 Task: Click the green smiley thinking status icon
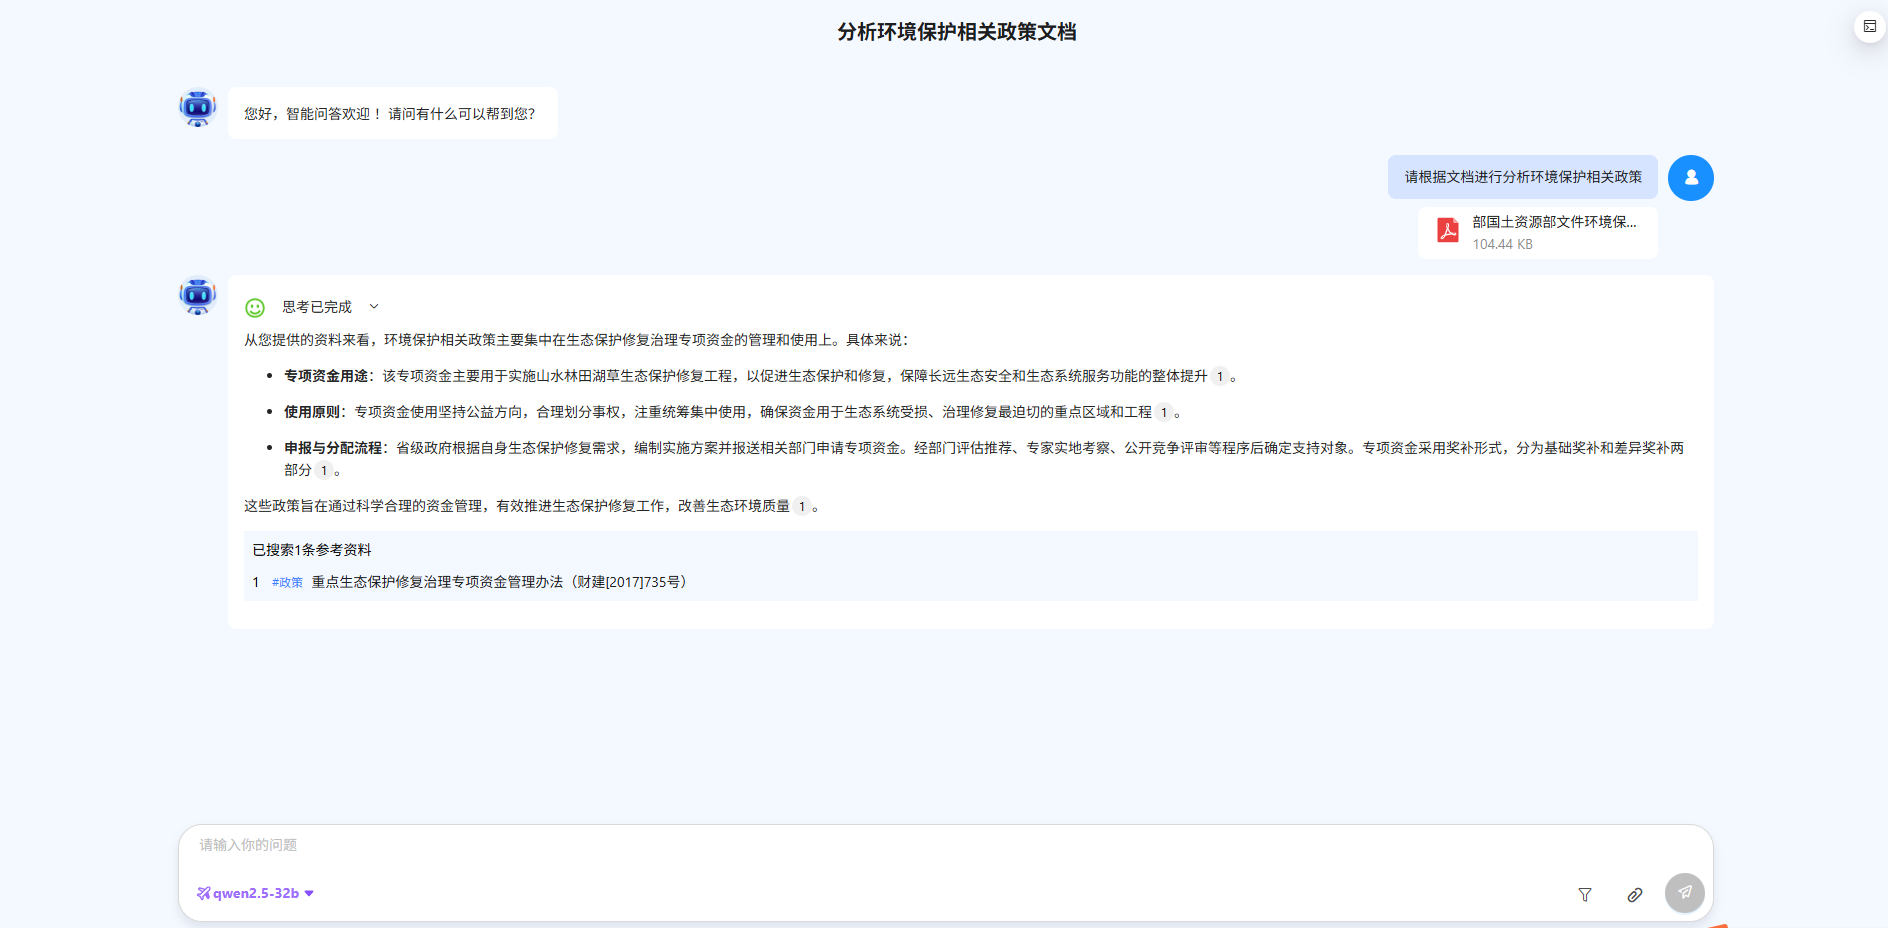click(x=255, y=308)
